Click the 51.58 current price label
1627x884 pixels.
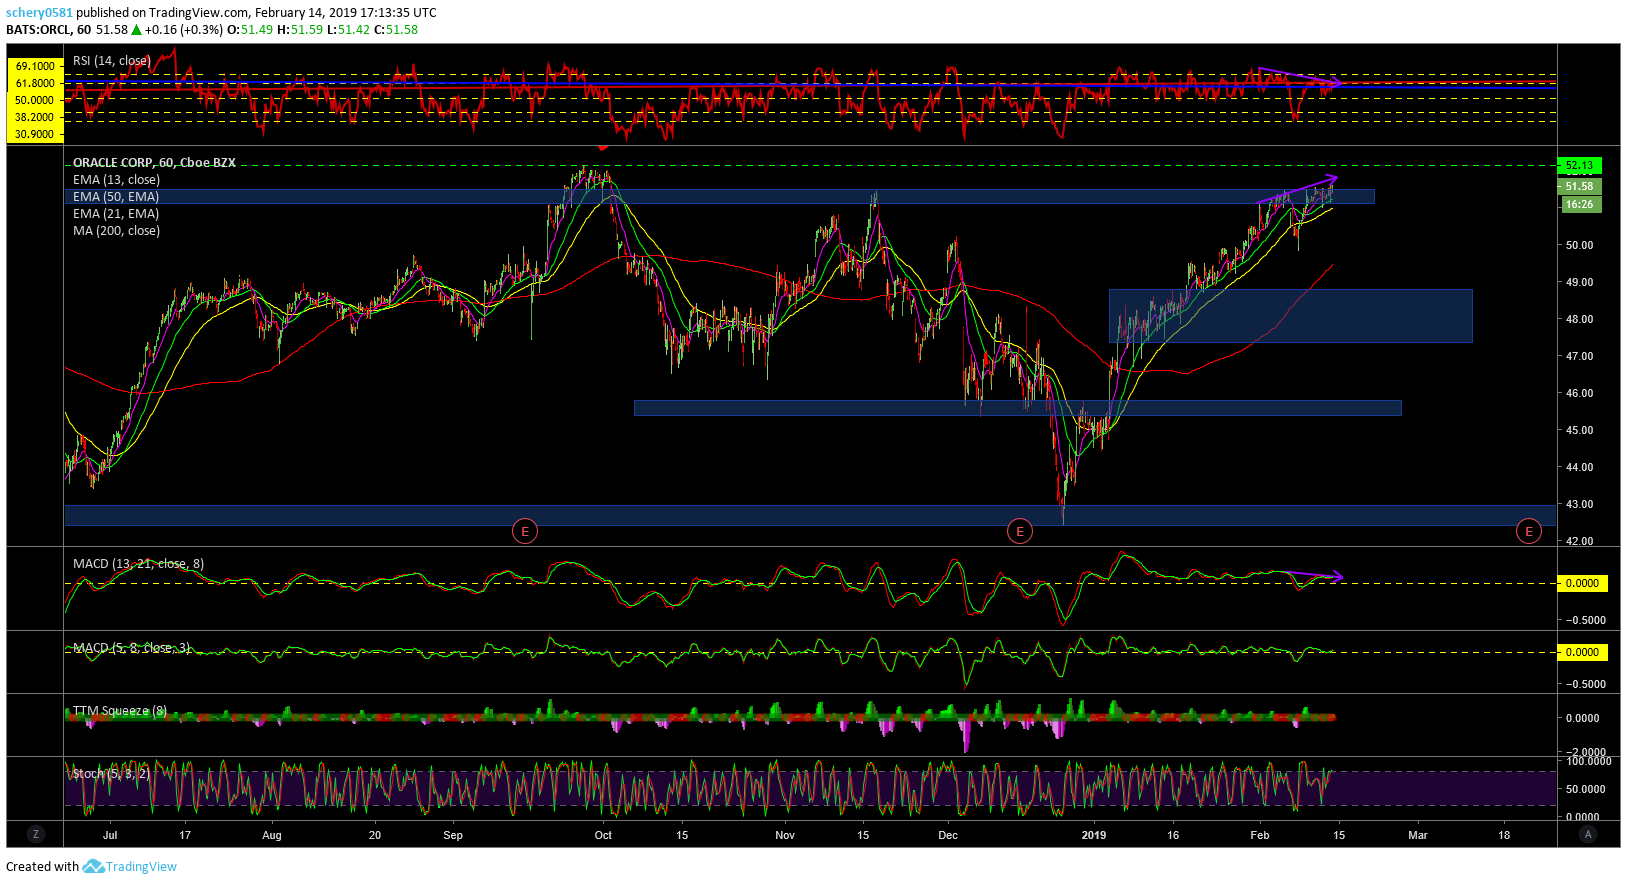1579,187
